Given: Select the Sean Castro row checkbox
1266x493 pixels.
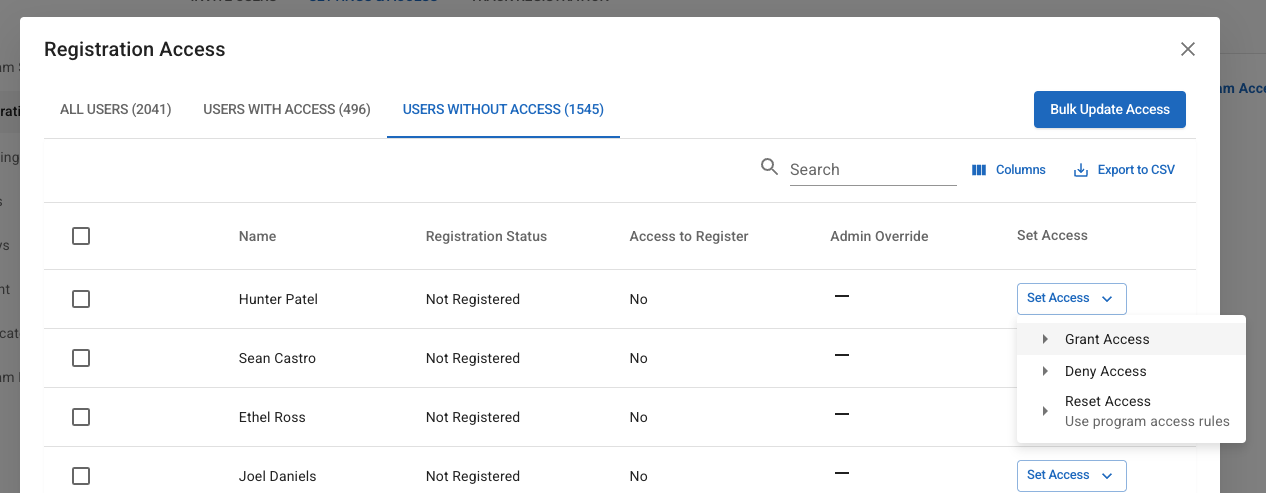Looking at the screenshot, I should (x=81, y=358).
